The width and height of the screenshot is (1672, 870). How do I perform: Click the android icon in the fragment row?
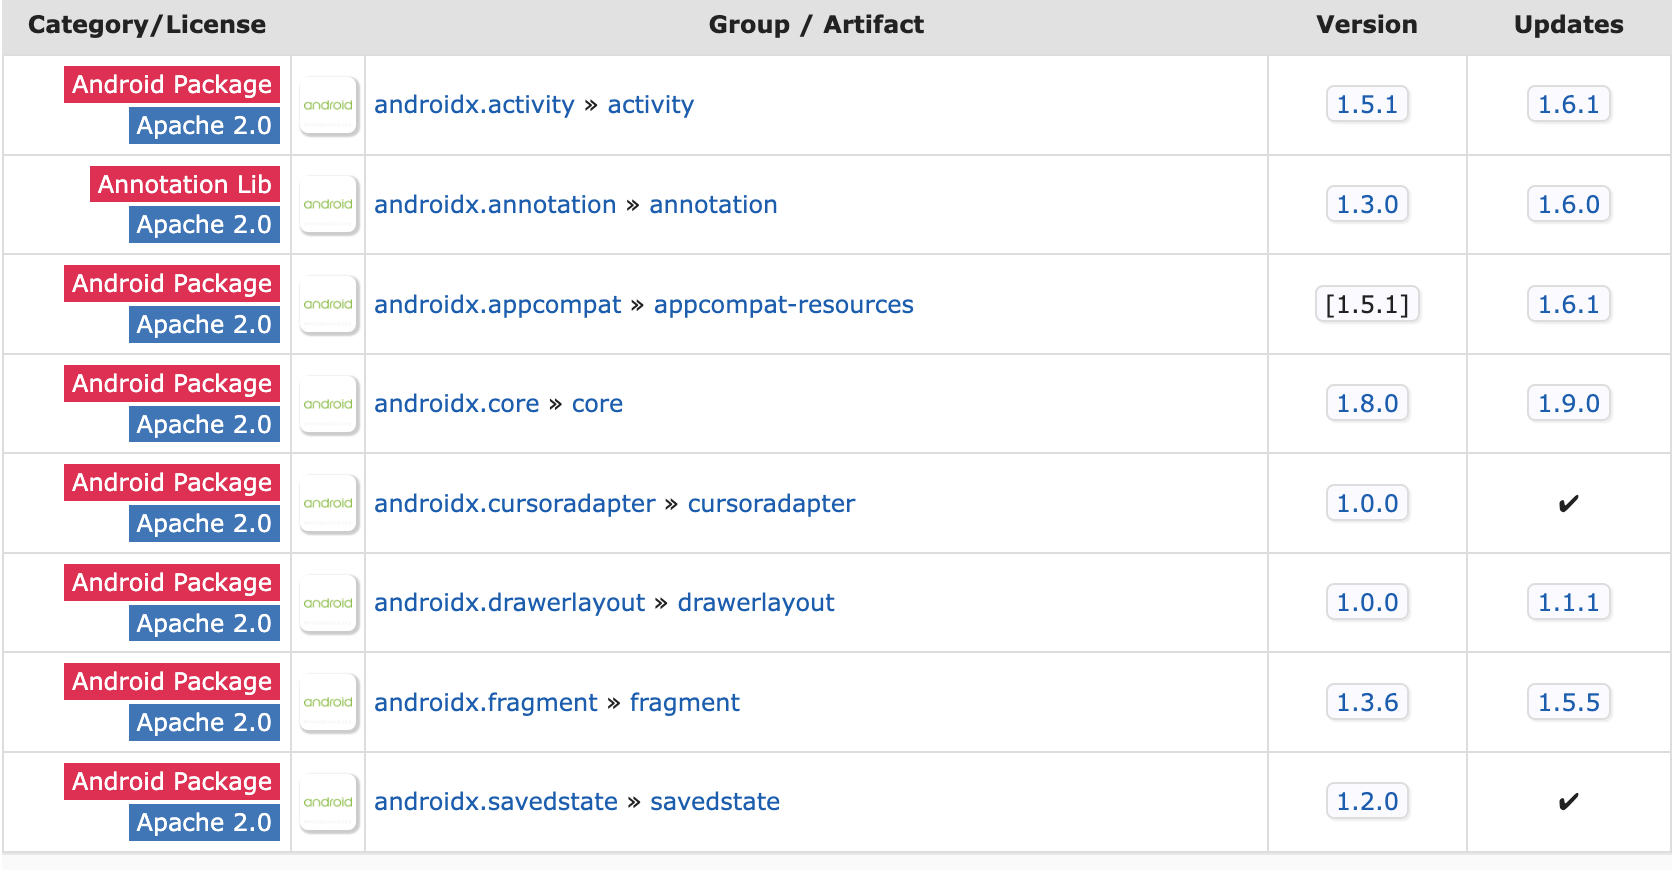(x=328, y=702)
